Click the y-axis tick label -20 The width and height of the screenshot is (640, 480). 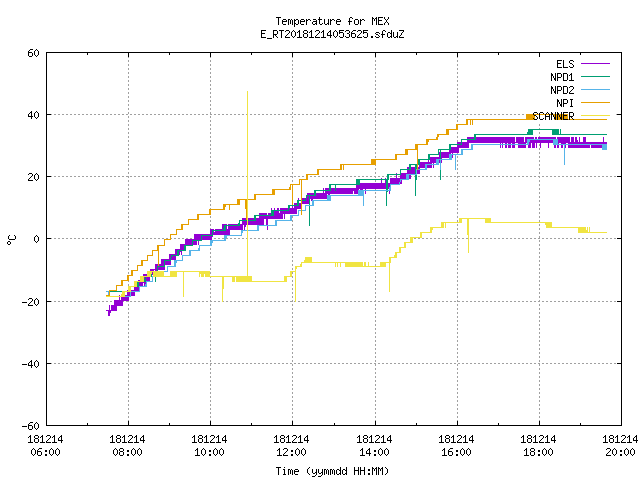pyautogui.click(x=31, y=302)
